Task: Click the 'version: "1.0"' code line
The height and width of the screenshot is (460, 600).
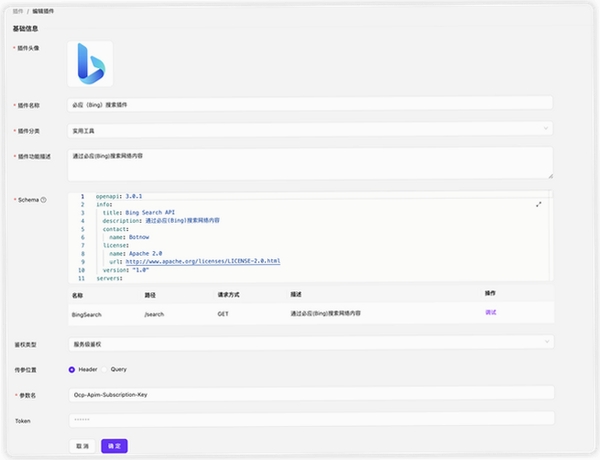Action: [x=126, y=270]
